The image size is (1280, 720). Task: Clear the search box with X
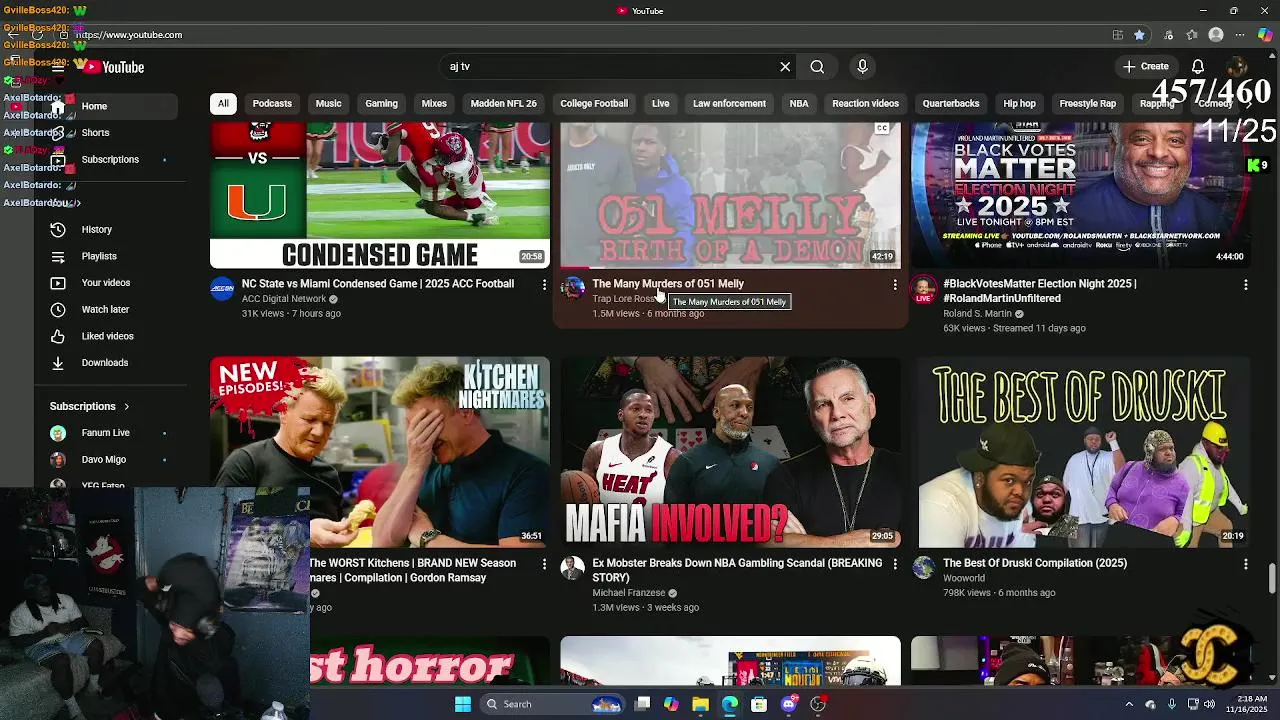pos(785,67)
